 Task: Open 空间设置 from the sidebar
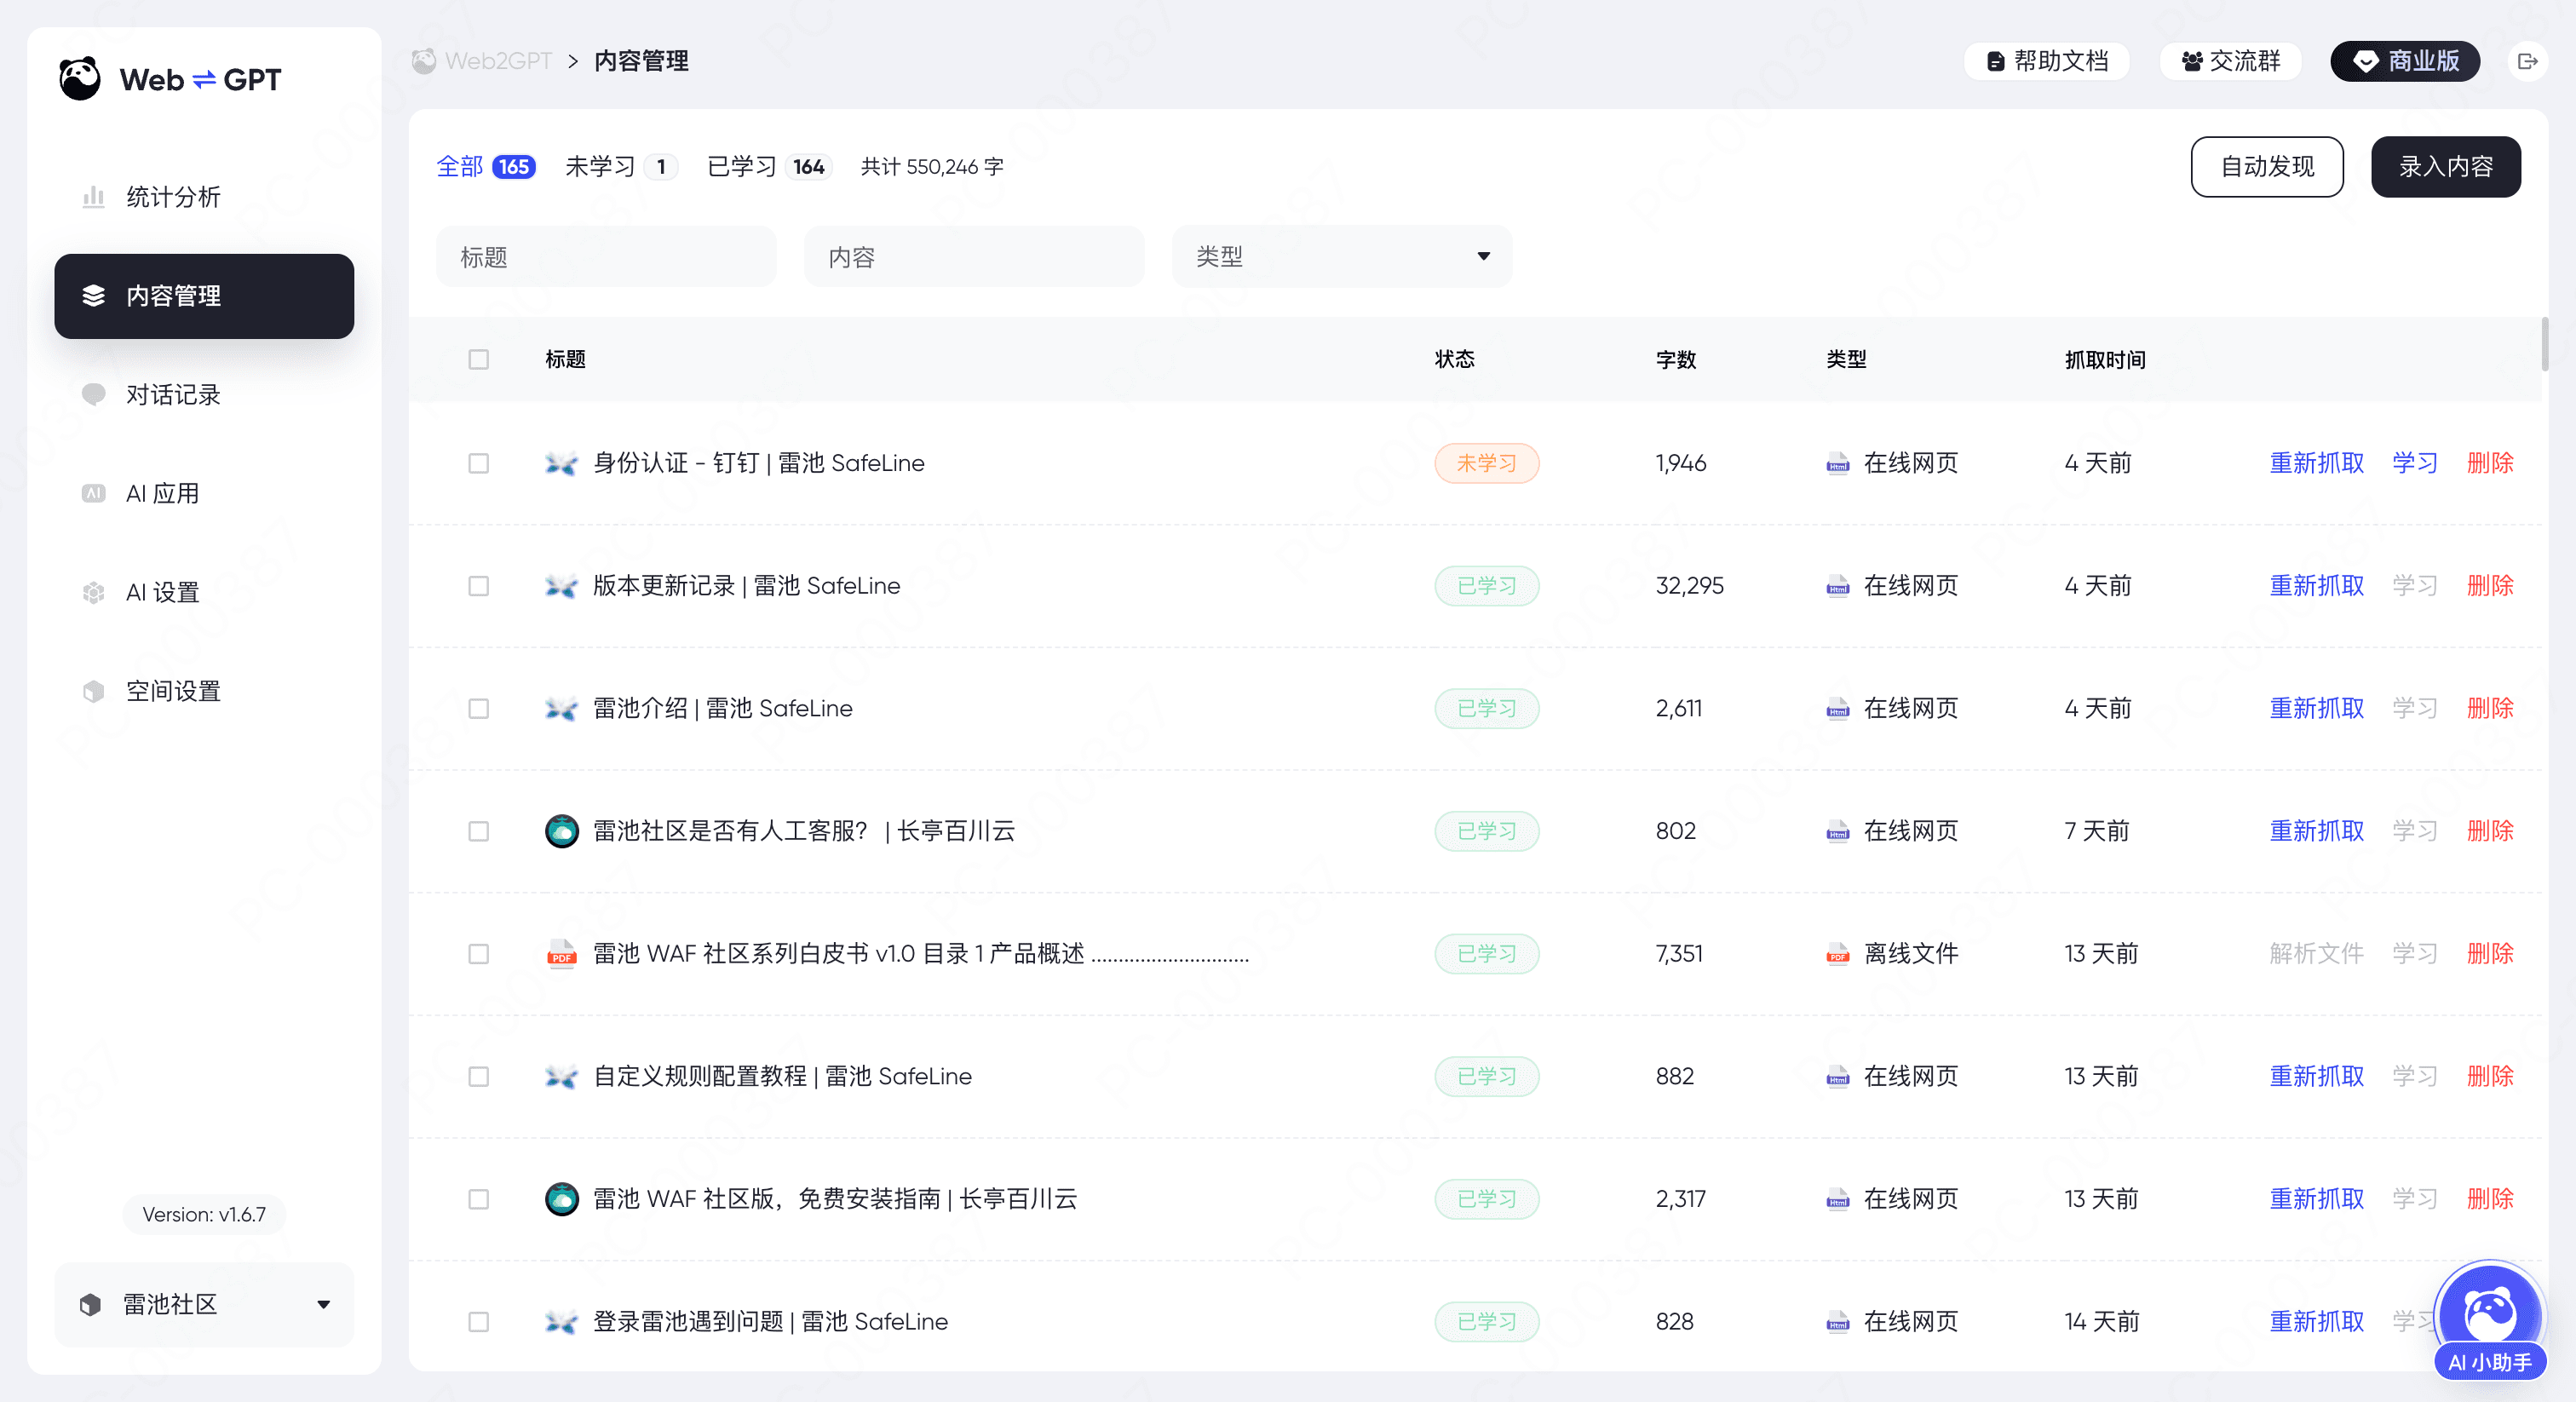174,690
